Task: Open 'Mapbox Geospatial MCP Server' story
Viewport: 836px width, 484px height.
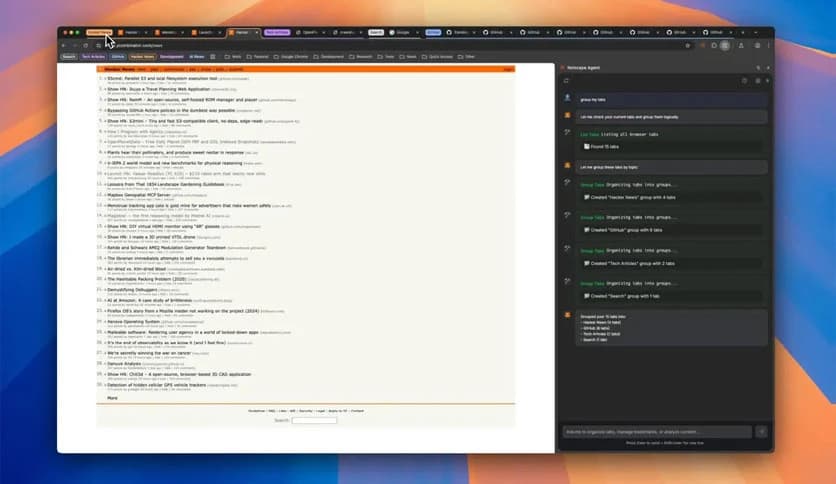Action: 139,195
